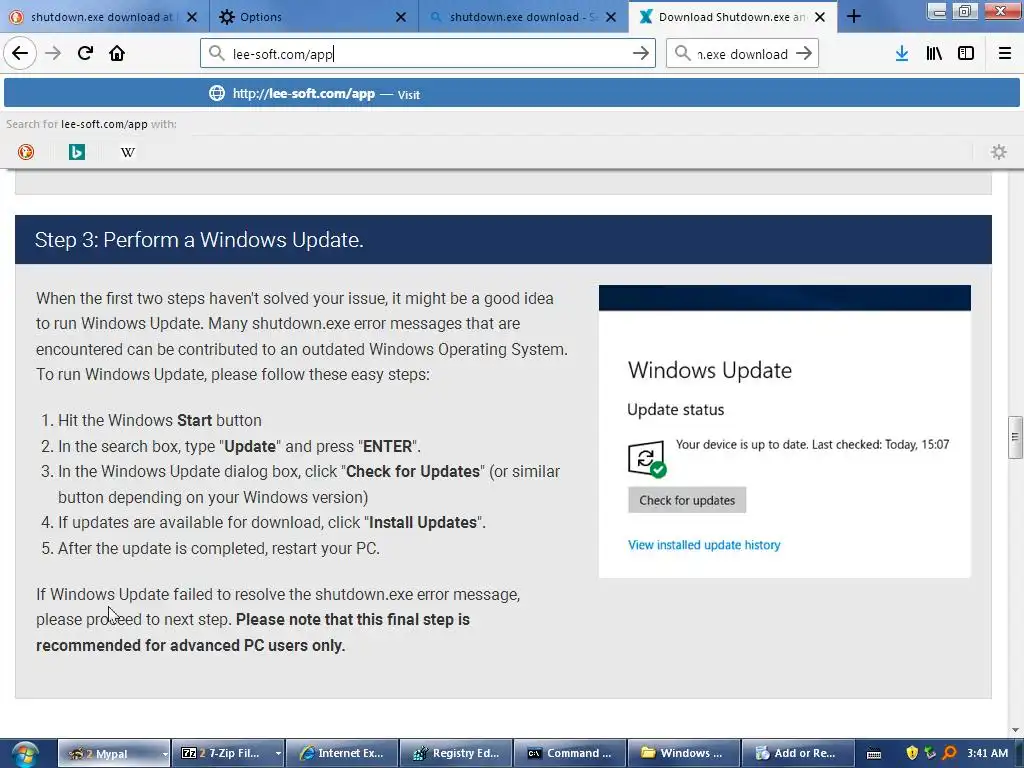The image size is (1024, 768).
Task: Toggle the sidebar view icon
Action: [x=966, y=54]
